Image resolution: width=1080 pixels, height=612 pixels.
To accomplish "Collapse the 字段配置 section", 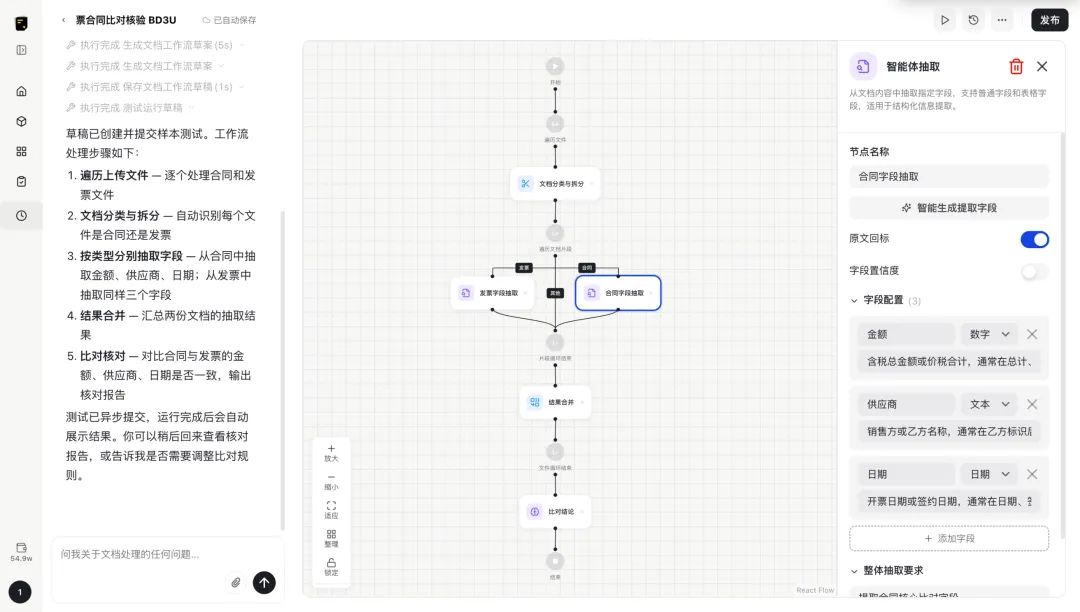I will pos(854,300).
